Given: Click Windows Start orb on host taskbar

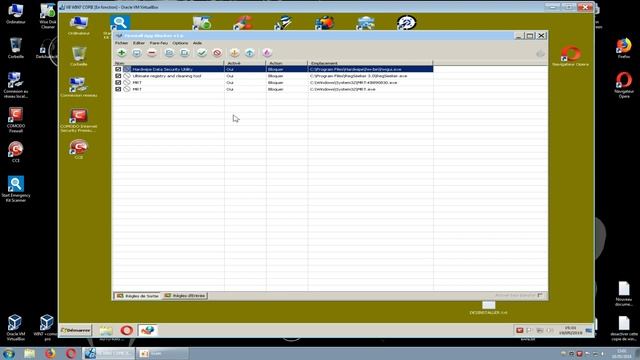Looking at the screenshot, I should click(x=9, y=353).
